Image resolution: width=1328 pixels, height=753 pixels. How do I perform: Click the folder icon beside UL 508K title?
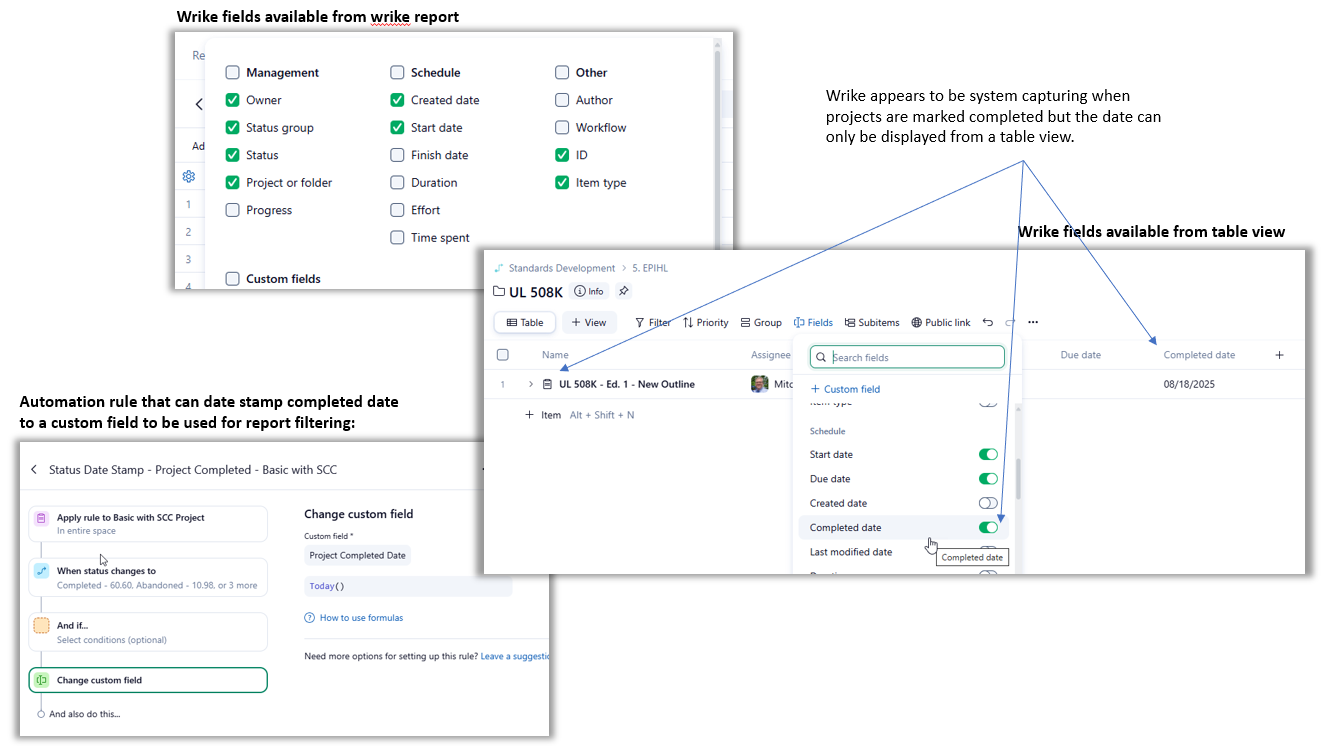pyautogui.click(x=499, y=291)
